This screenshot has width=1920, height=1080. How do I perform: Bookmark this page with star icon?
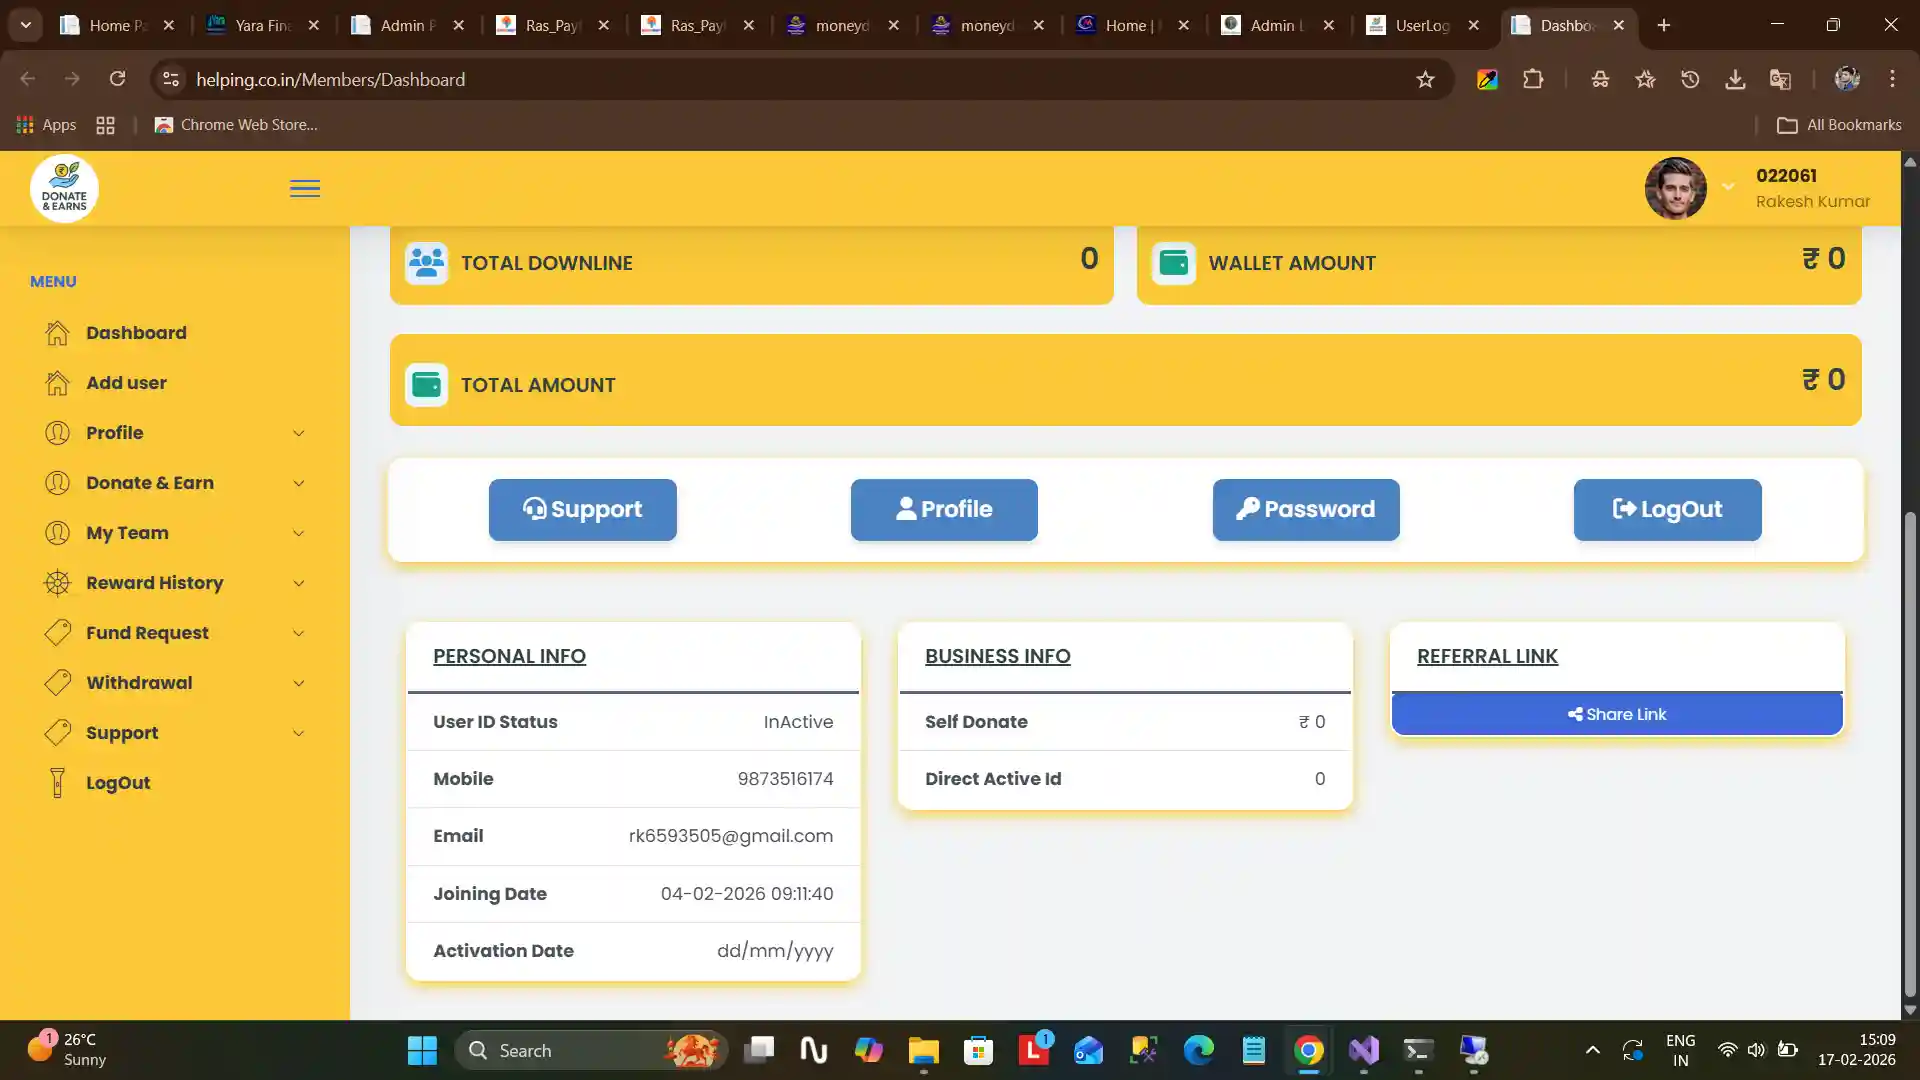1425,79
